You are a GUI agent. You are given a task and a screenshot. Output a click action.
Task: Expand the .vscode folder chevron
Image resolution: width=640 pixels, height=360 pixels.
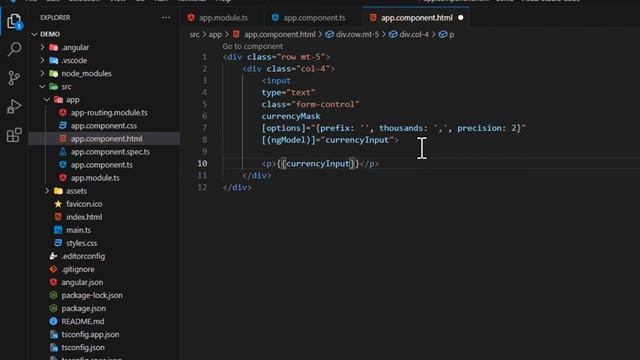(42, 60)
